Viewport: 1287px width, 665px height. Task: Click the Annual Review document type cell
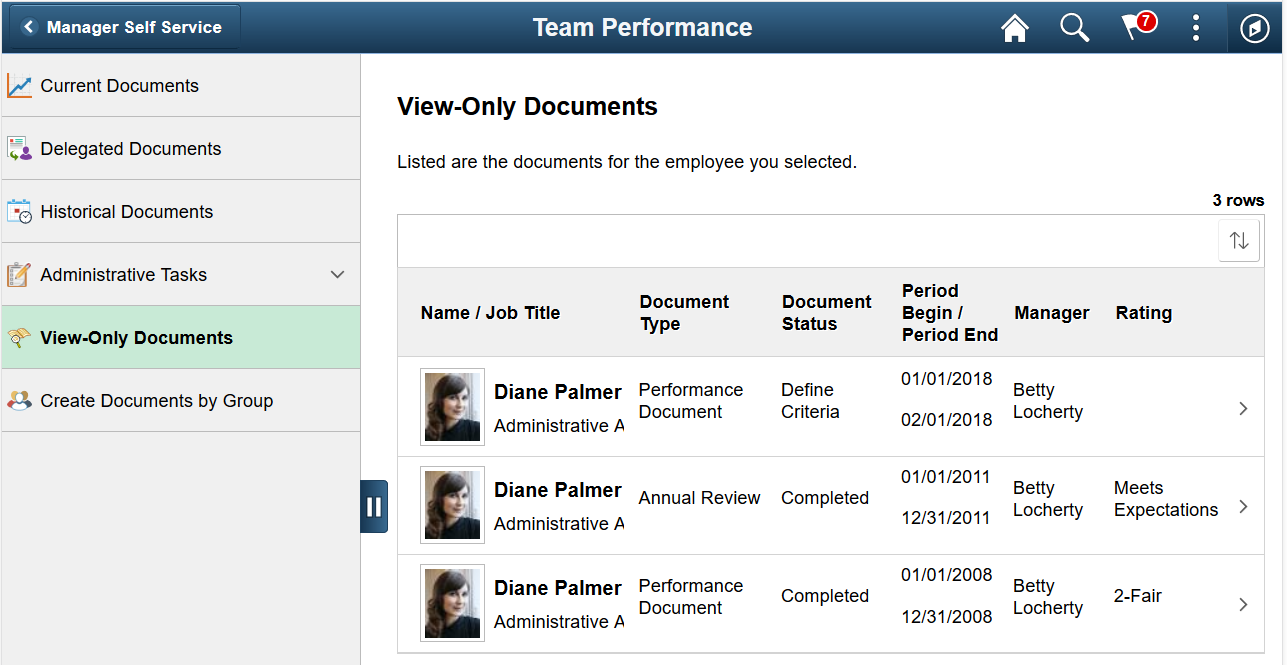pos(700,498)
